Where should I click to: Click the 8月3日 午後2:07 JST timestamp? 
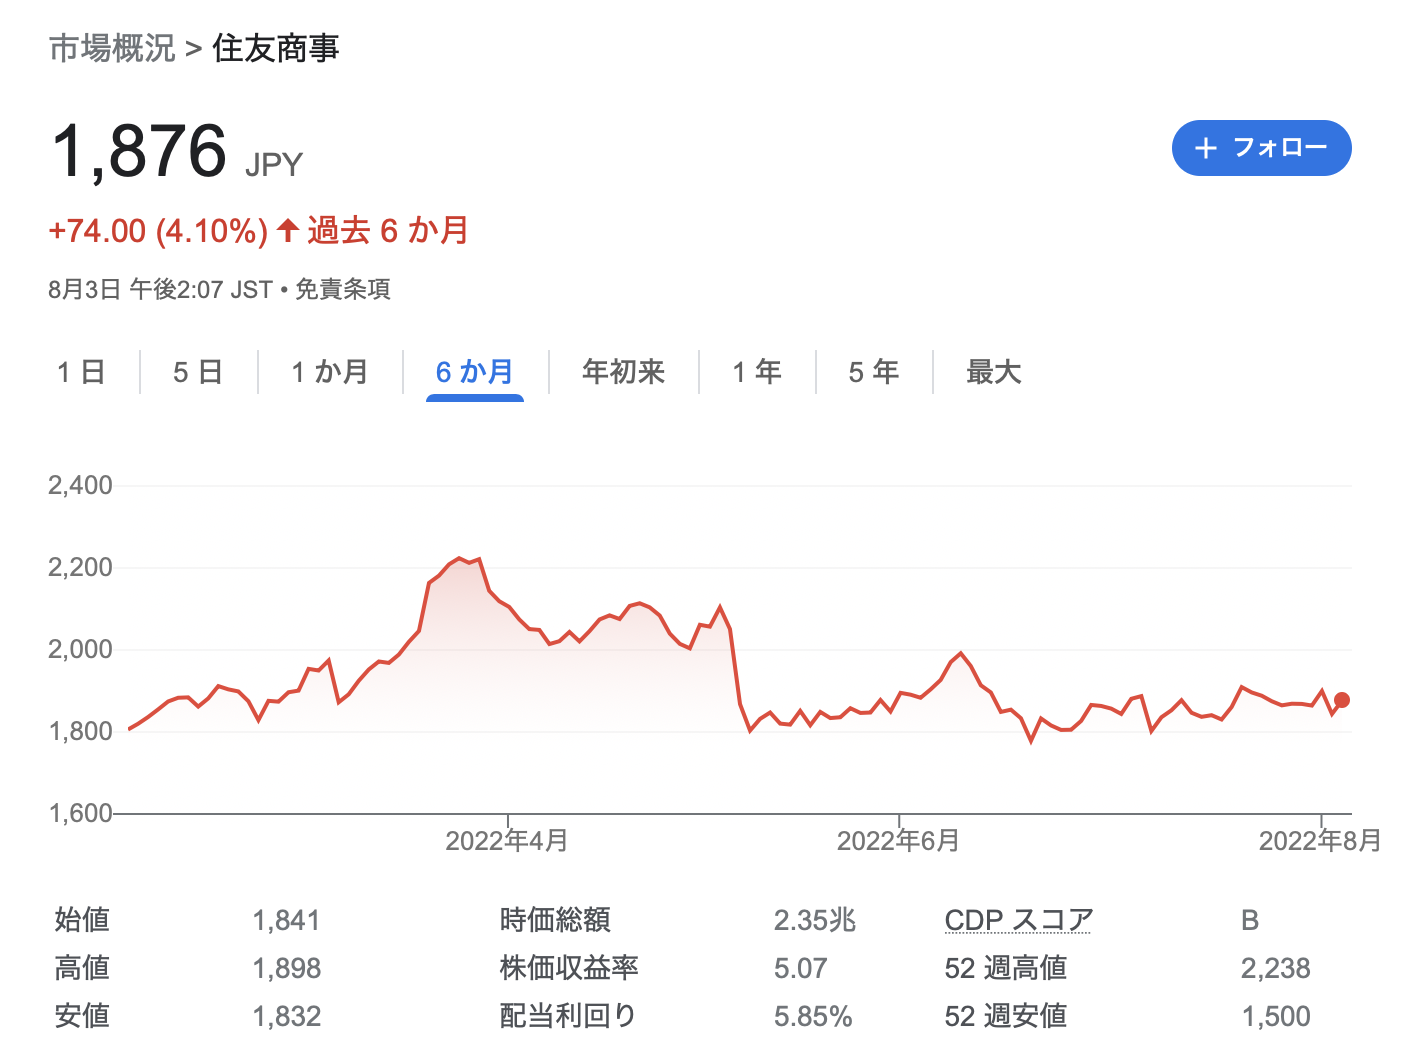tap(160, 290)
